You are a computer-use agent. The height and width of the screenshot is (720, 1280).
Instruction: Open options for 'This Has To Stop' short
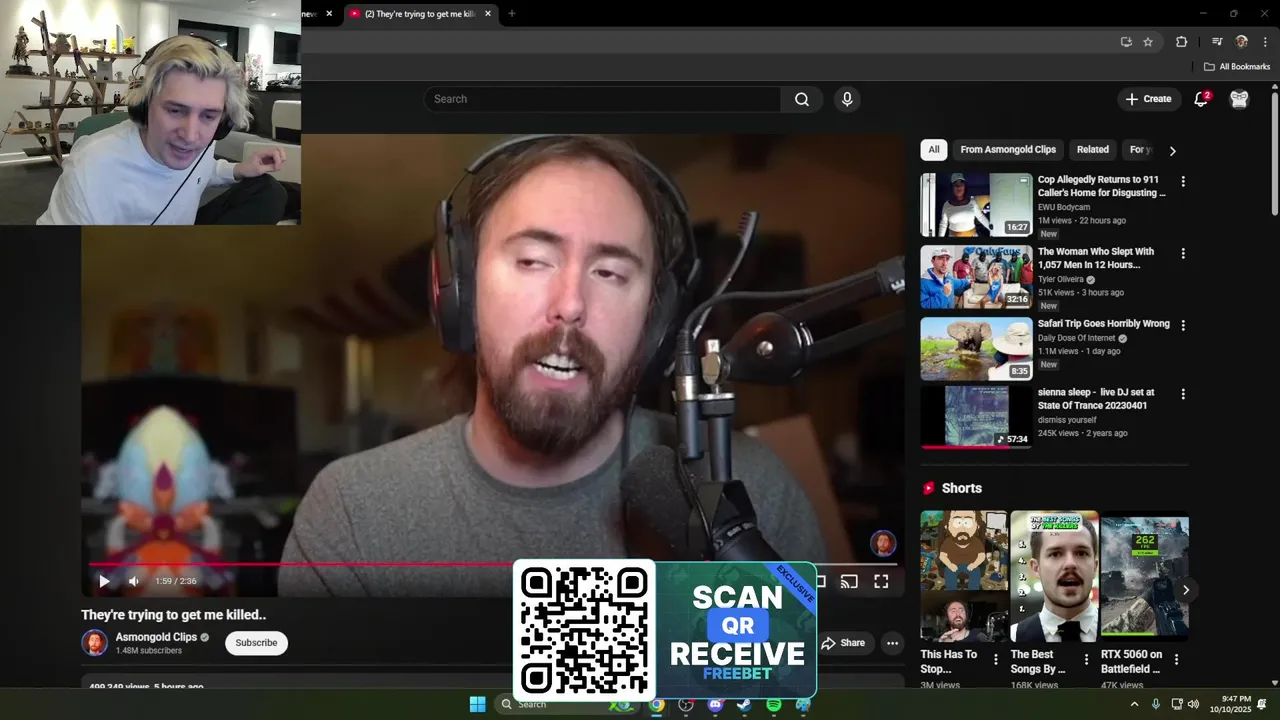[x=995, y=659]
